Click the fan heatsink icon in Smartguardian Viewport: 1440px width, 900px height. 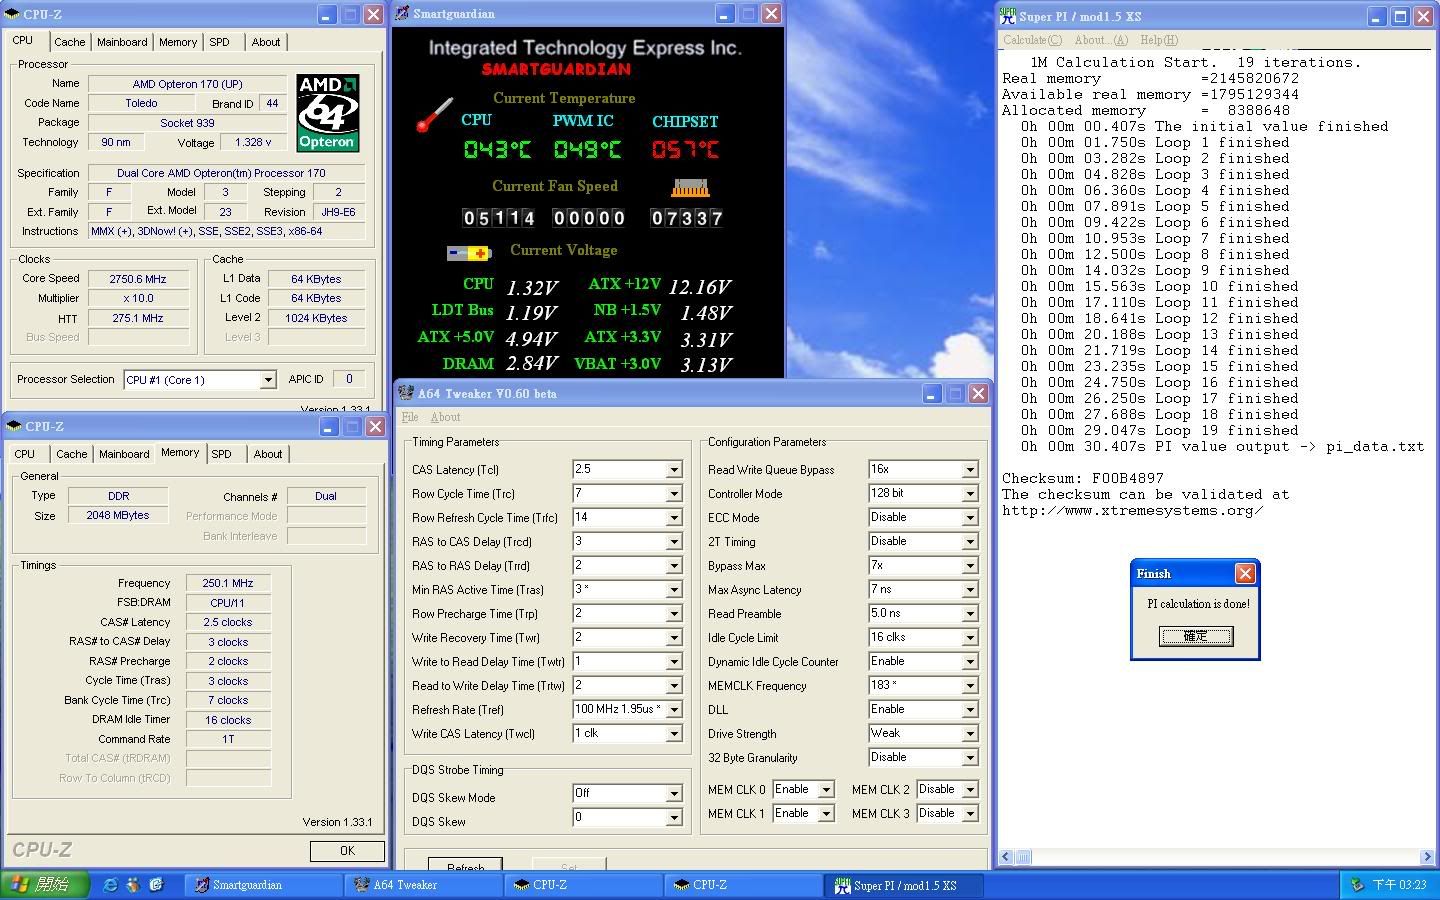(x=690, y=187)
